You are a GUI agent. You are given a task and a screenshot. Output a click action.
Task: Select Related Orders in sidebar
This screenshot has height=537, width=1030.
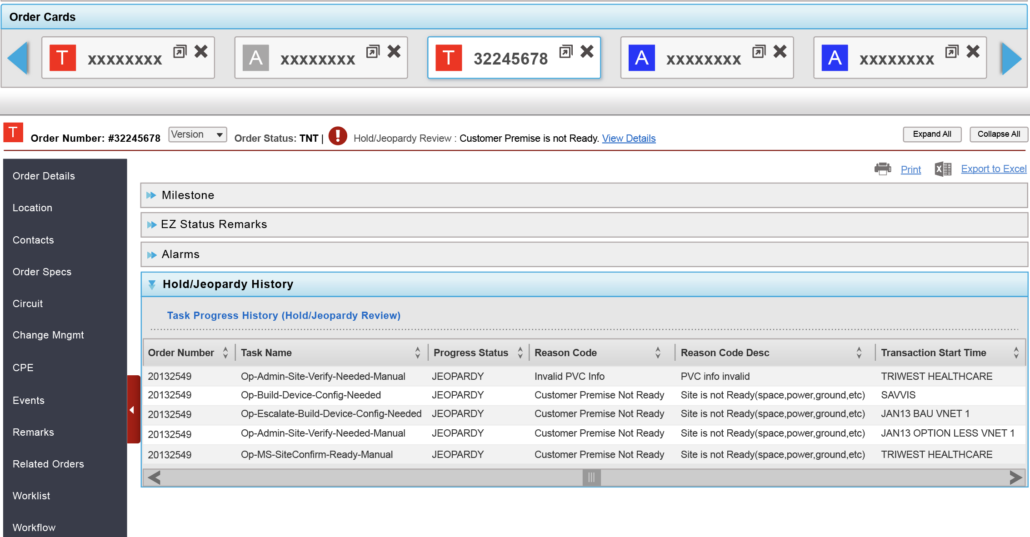coord(48,464)
